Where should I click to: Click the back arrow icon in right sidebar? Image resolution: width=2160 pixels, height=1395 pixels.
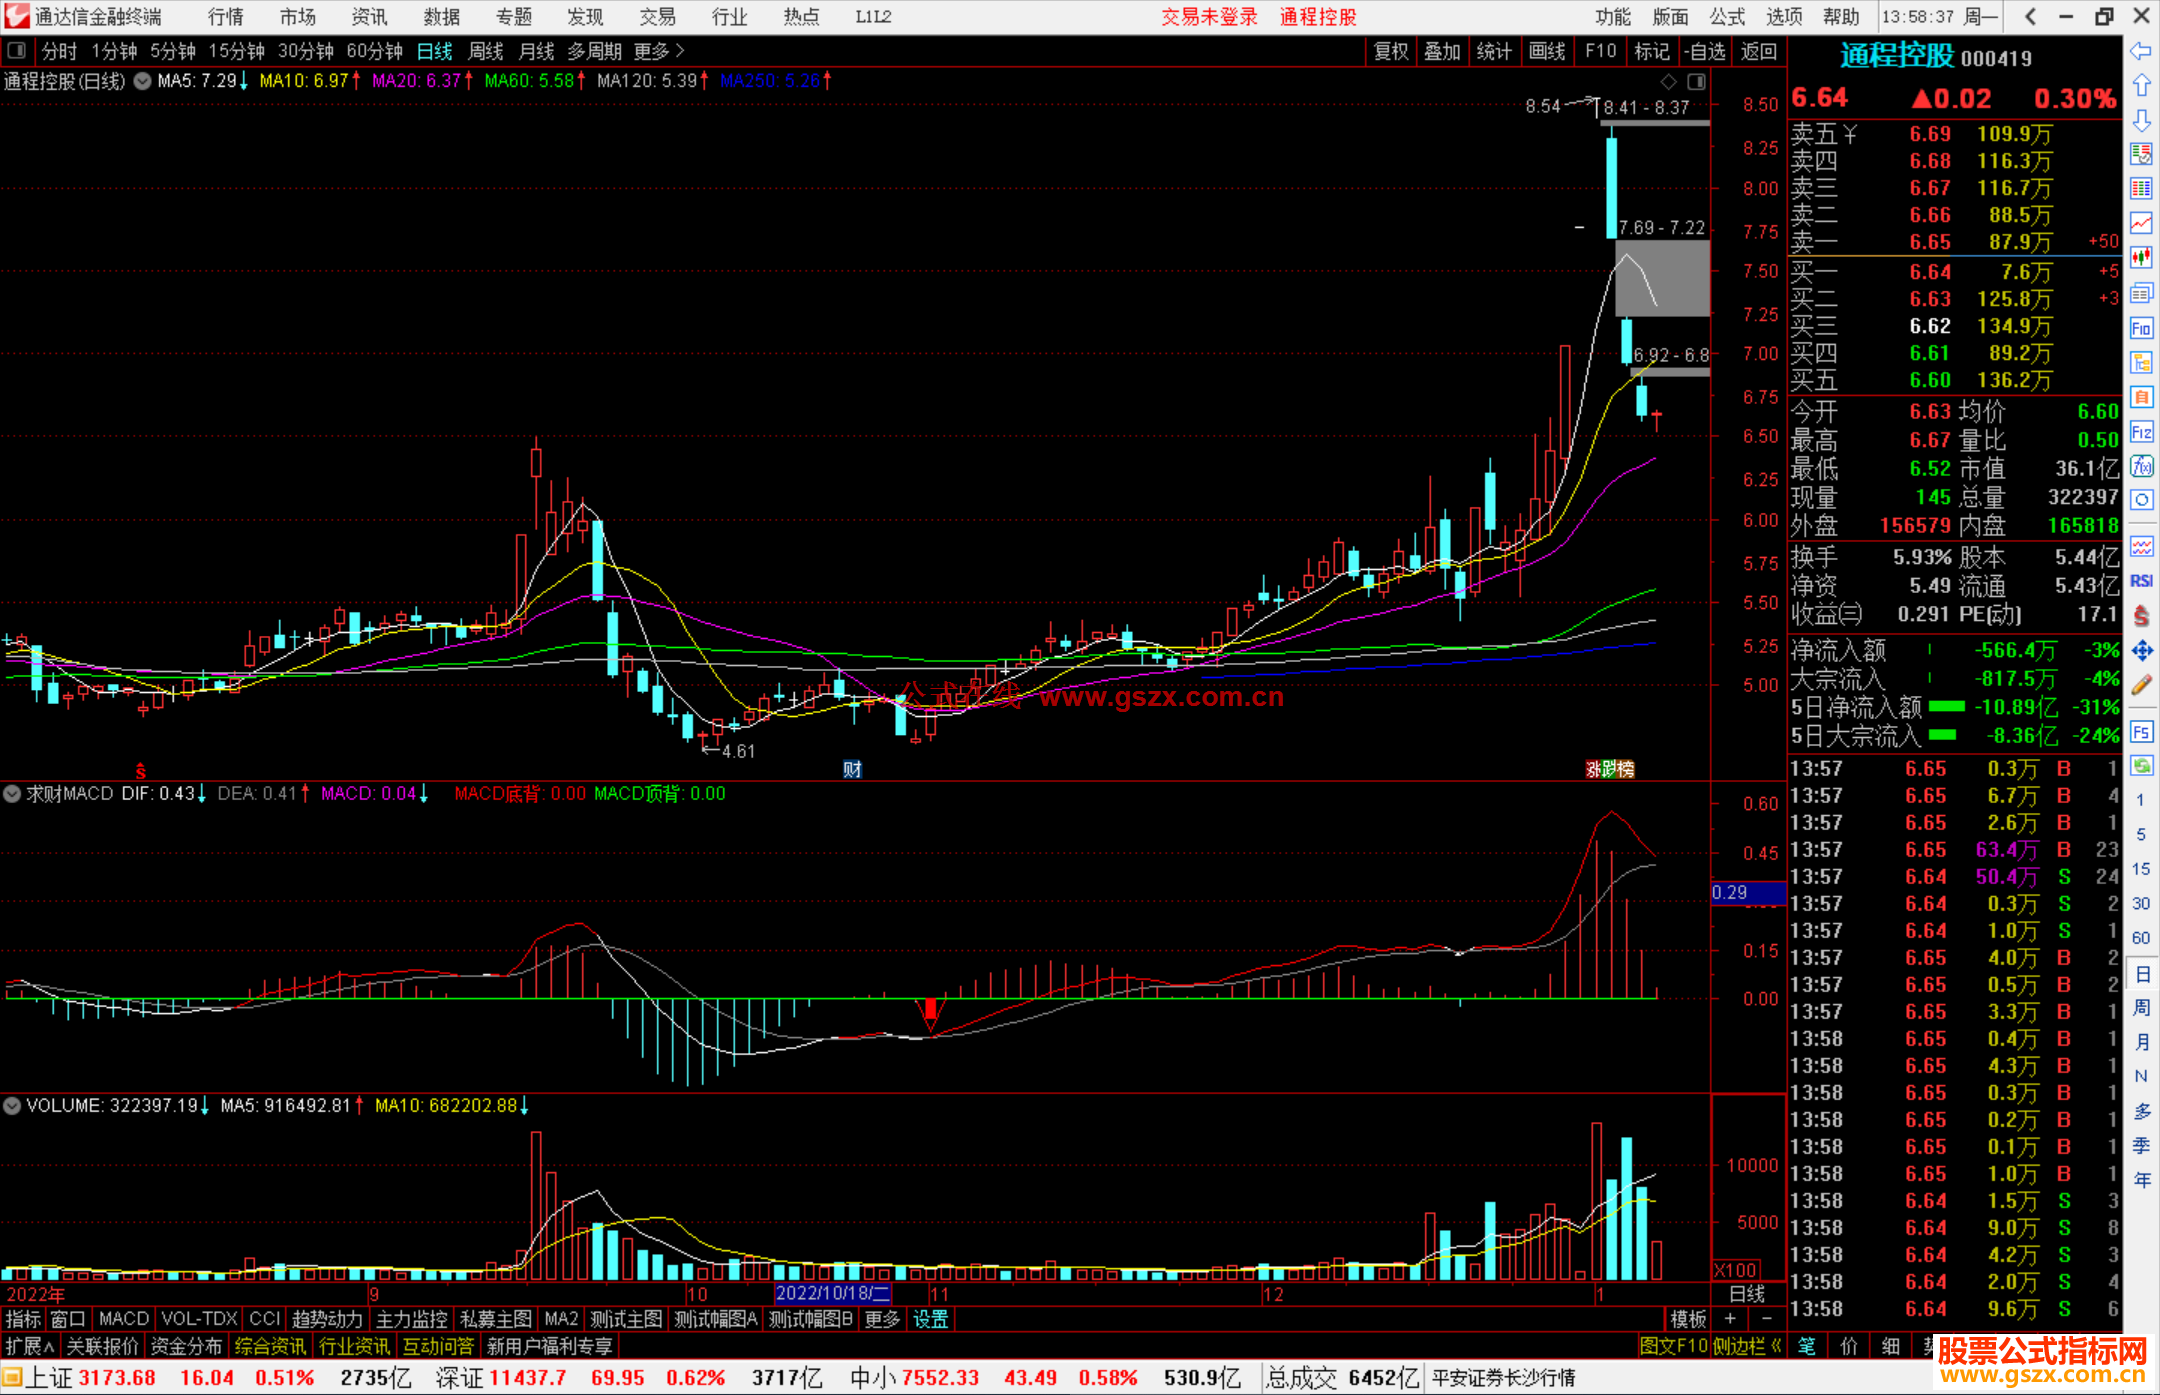click(x=2141, y=51)
